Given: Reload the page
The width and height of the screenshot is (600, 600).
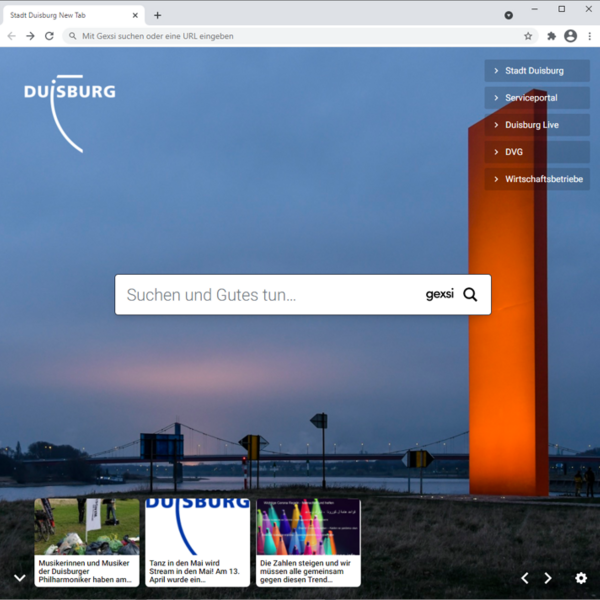Looking at the screenshot, I should click(x=49, y=36).
